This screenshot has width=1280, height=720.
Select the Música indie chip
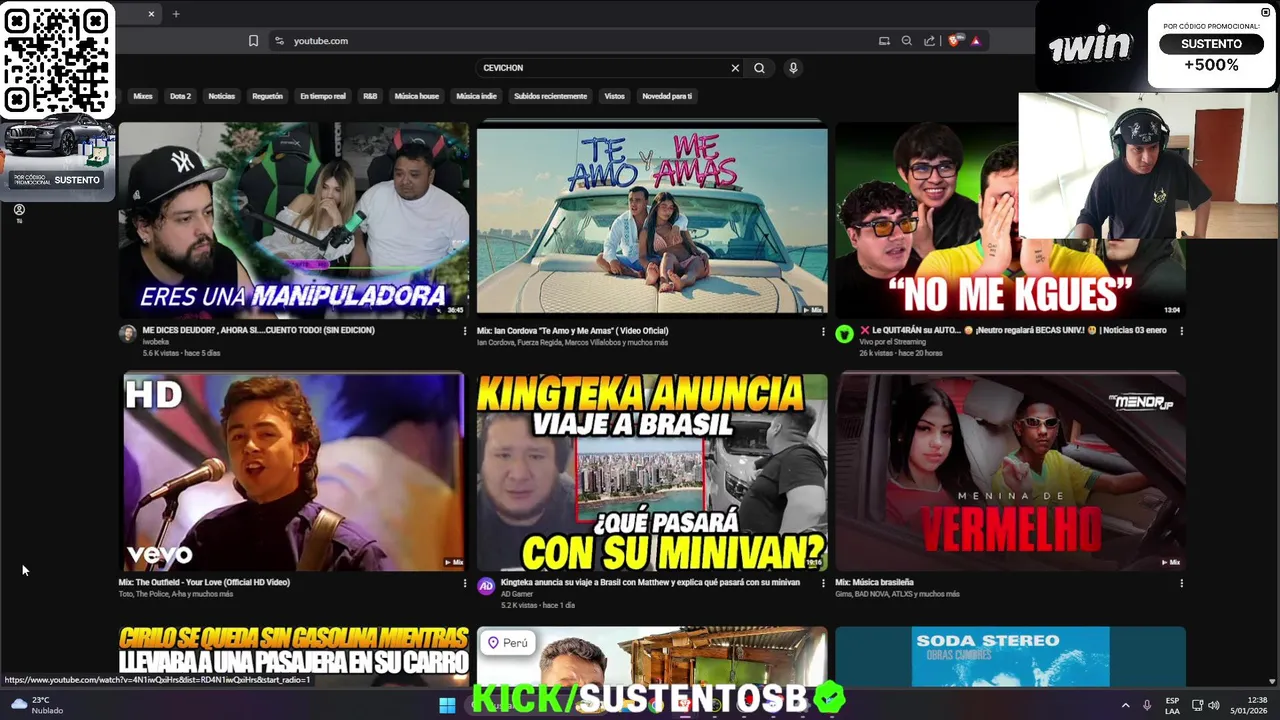click(x=476, y=96)
